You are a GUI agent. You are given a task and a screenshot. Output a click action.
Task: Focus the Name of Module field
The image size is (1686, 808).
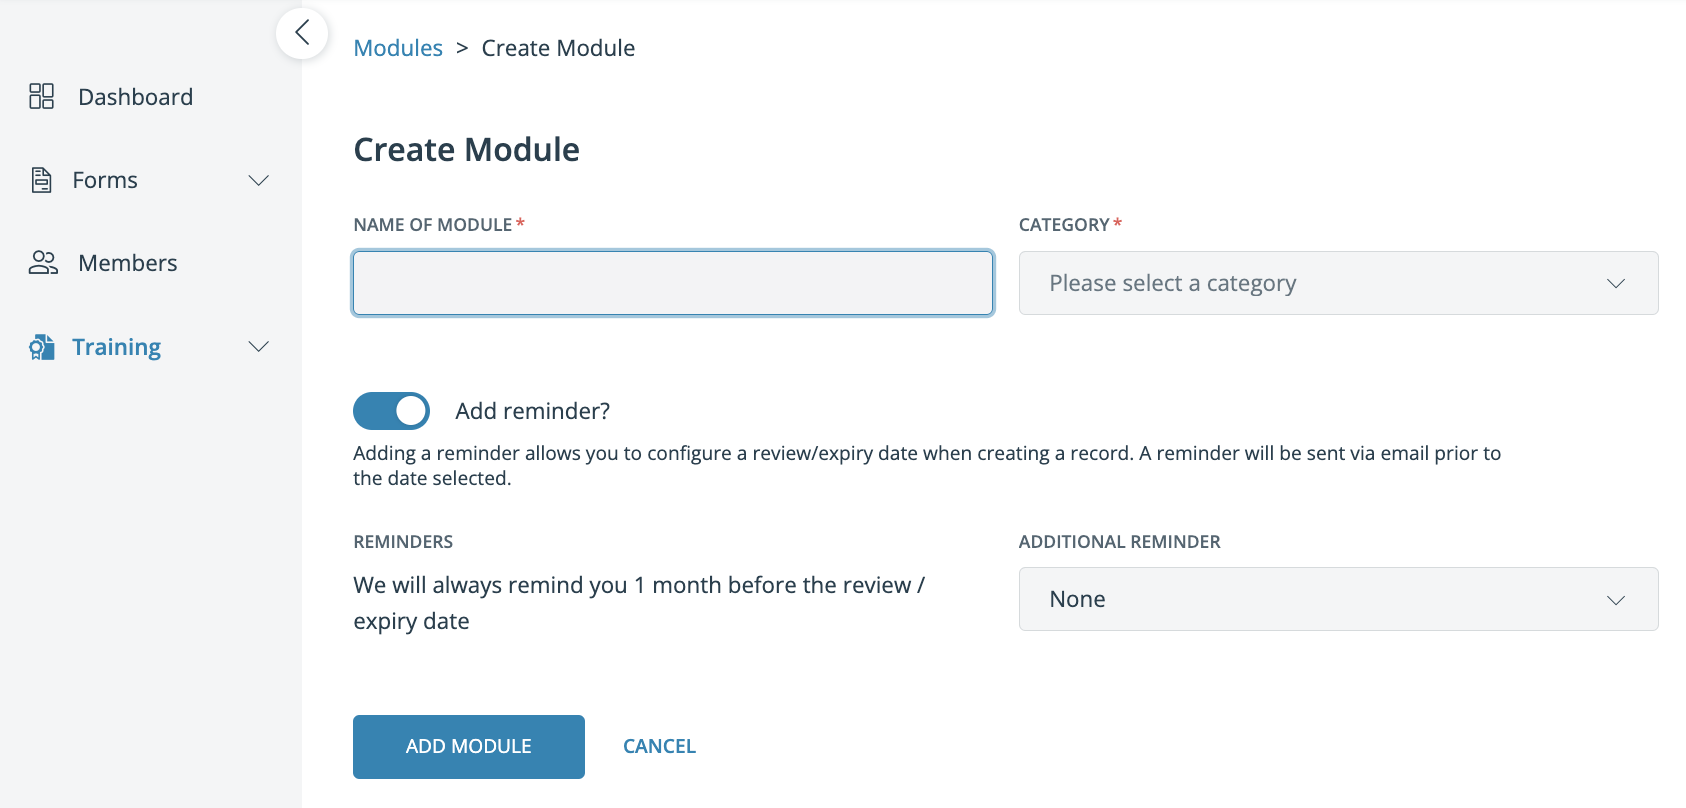[x=673, y=283]
